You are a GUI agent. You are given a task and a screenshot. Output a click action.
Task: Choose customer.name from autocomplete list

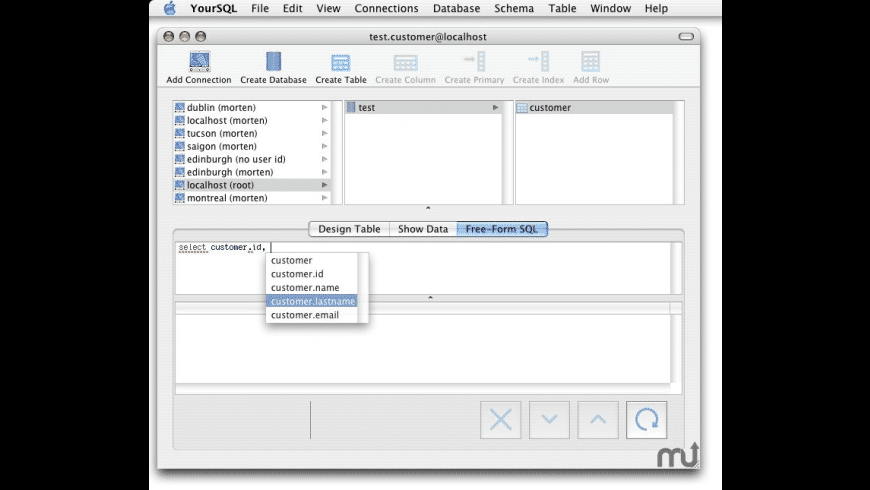pos(312,287)
